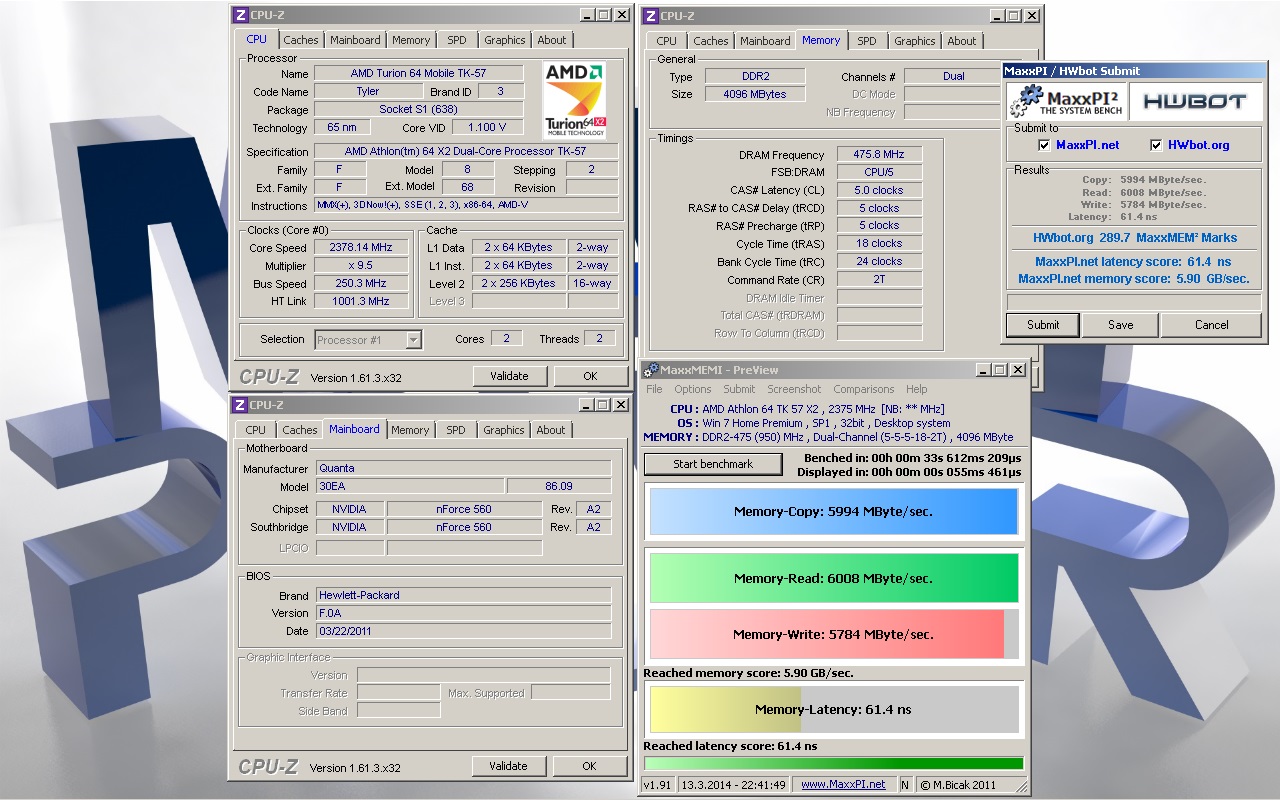1280x800 pixels.
Task: Click Submit button in HWbot Submit dialog
Action: (1043, 325)
